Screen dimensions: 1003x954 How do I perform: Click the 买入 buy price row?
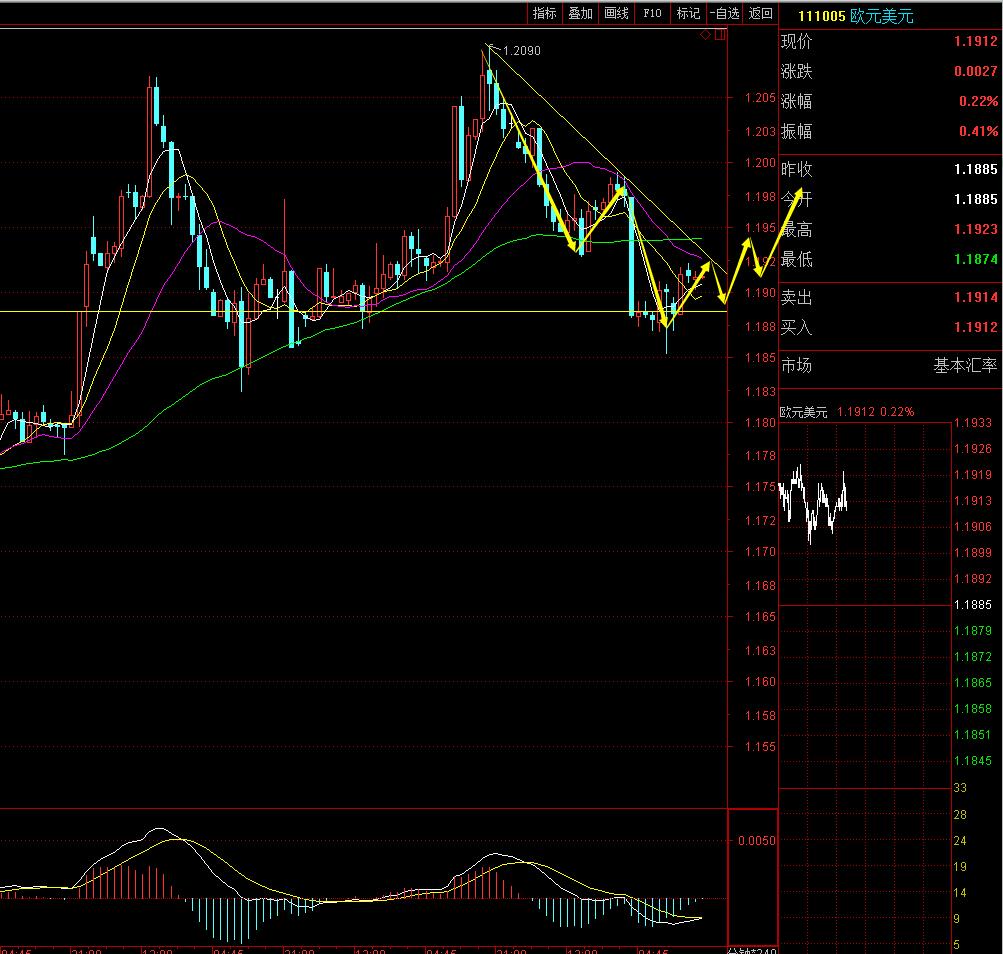click(x=888, y=327)
